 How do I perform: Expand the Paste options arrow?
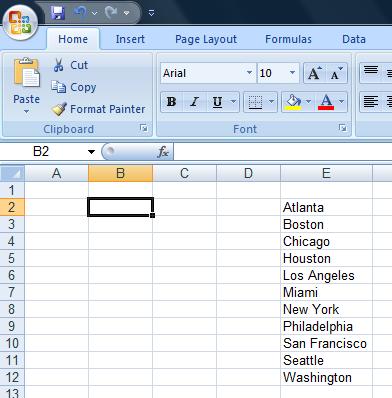[x=26, y=112]
